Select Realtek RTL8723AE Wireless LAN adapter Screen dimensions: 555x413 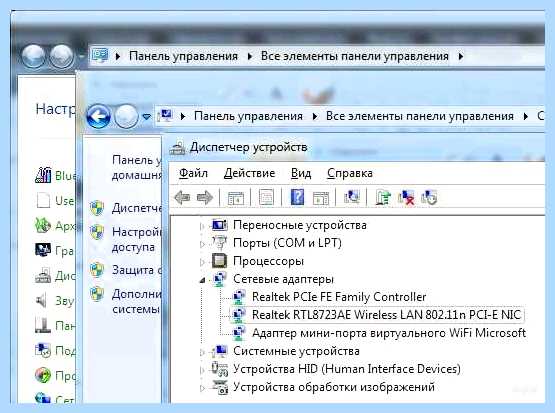[x=386, y=314]
